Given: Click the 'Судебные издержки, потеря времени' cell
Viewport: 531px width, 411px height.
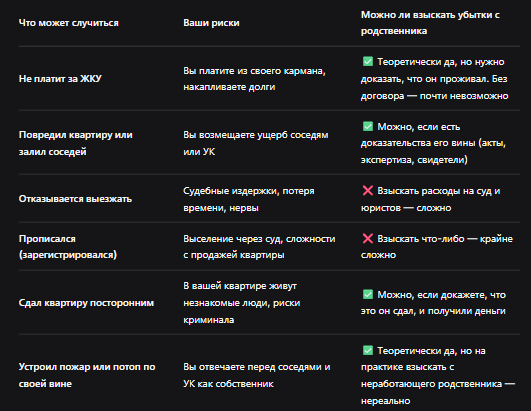Looking at the screenshot, I should click(249, 199).
